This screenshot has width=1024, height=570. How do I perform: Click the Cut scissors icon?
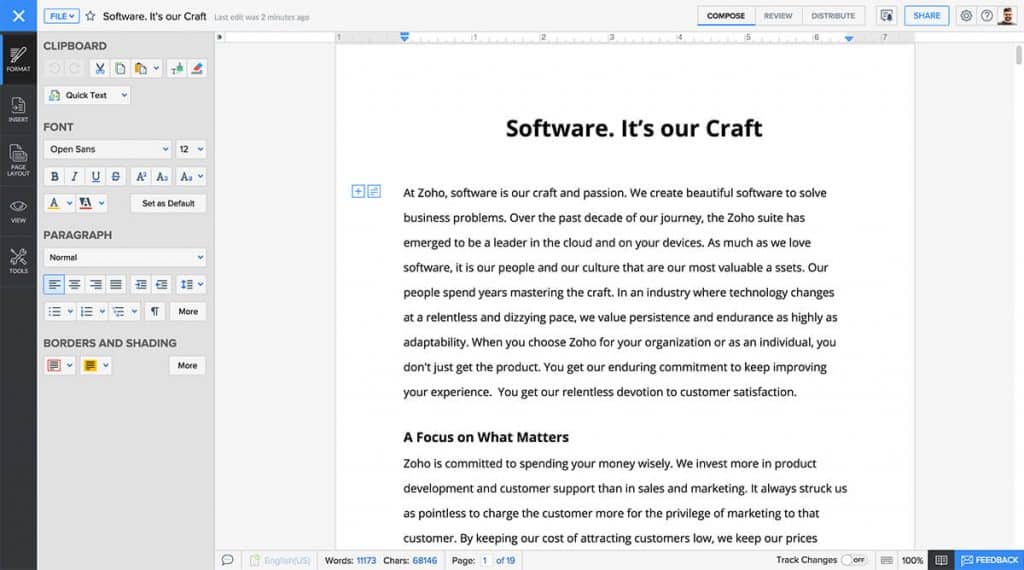click(100, 68)
